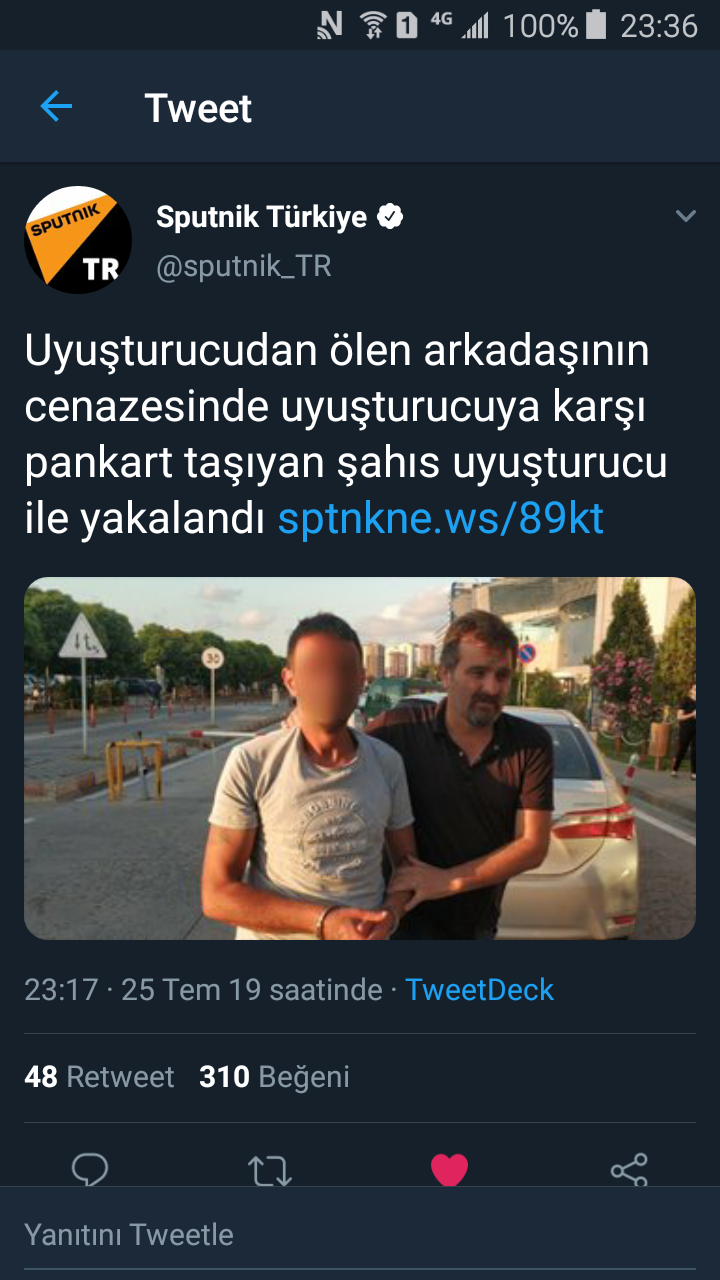Open the tweet photo of two men
Viewport: 720px width, 1280px height.
click(x=360, y=758)
